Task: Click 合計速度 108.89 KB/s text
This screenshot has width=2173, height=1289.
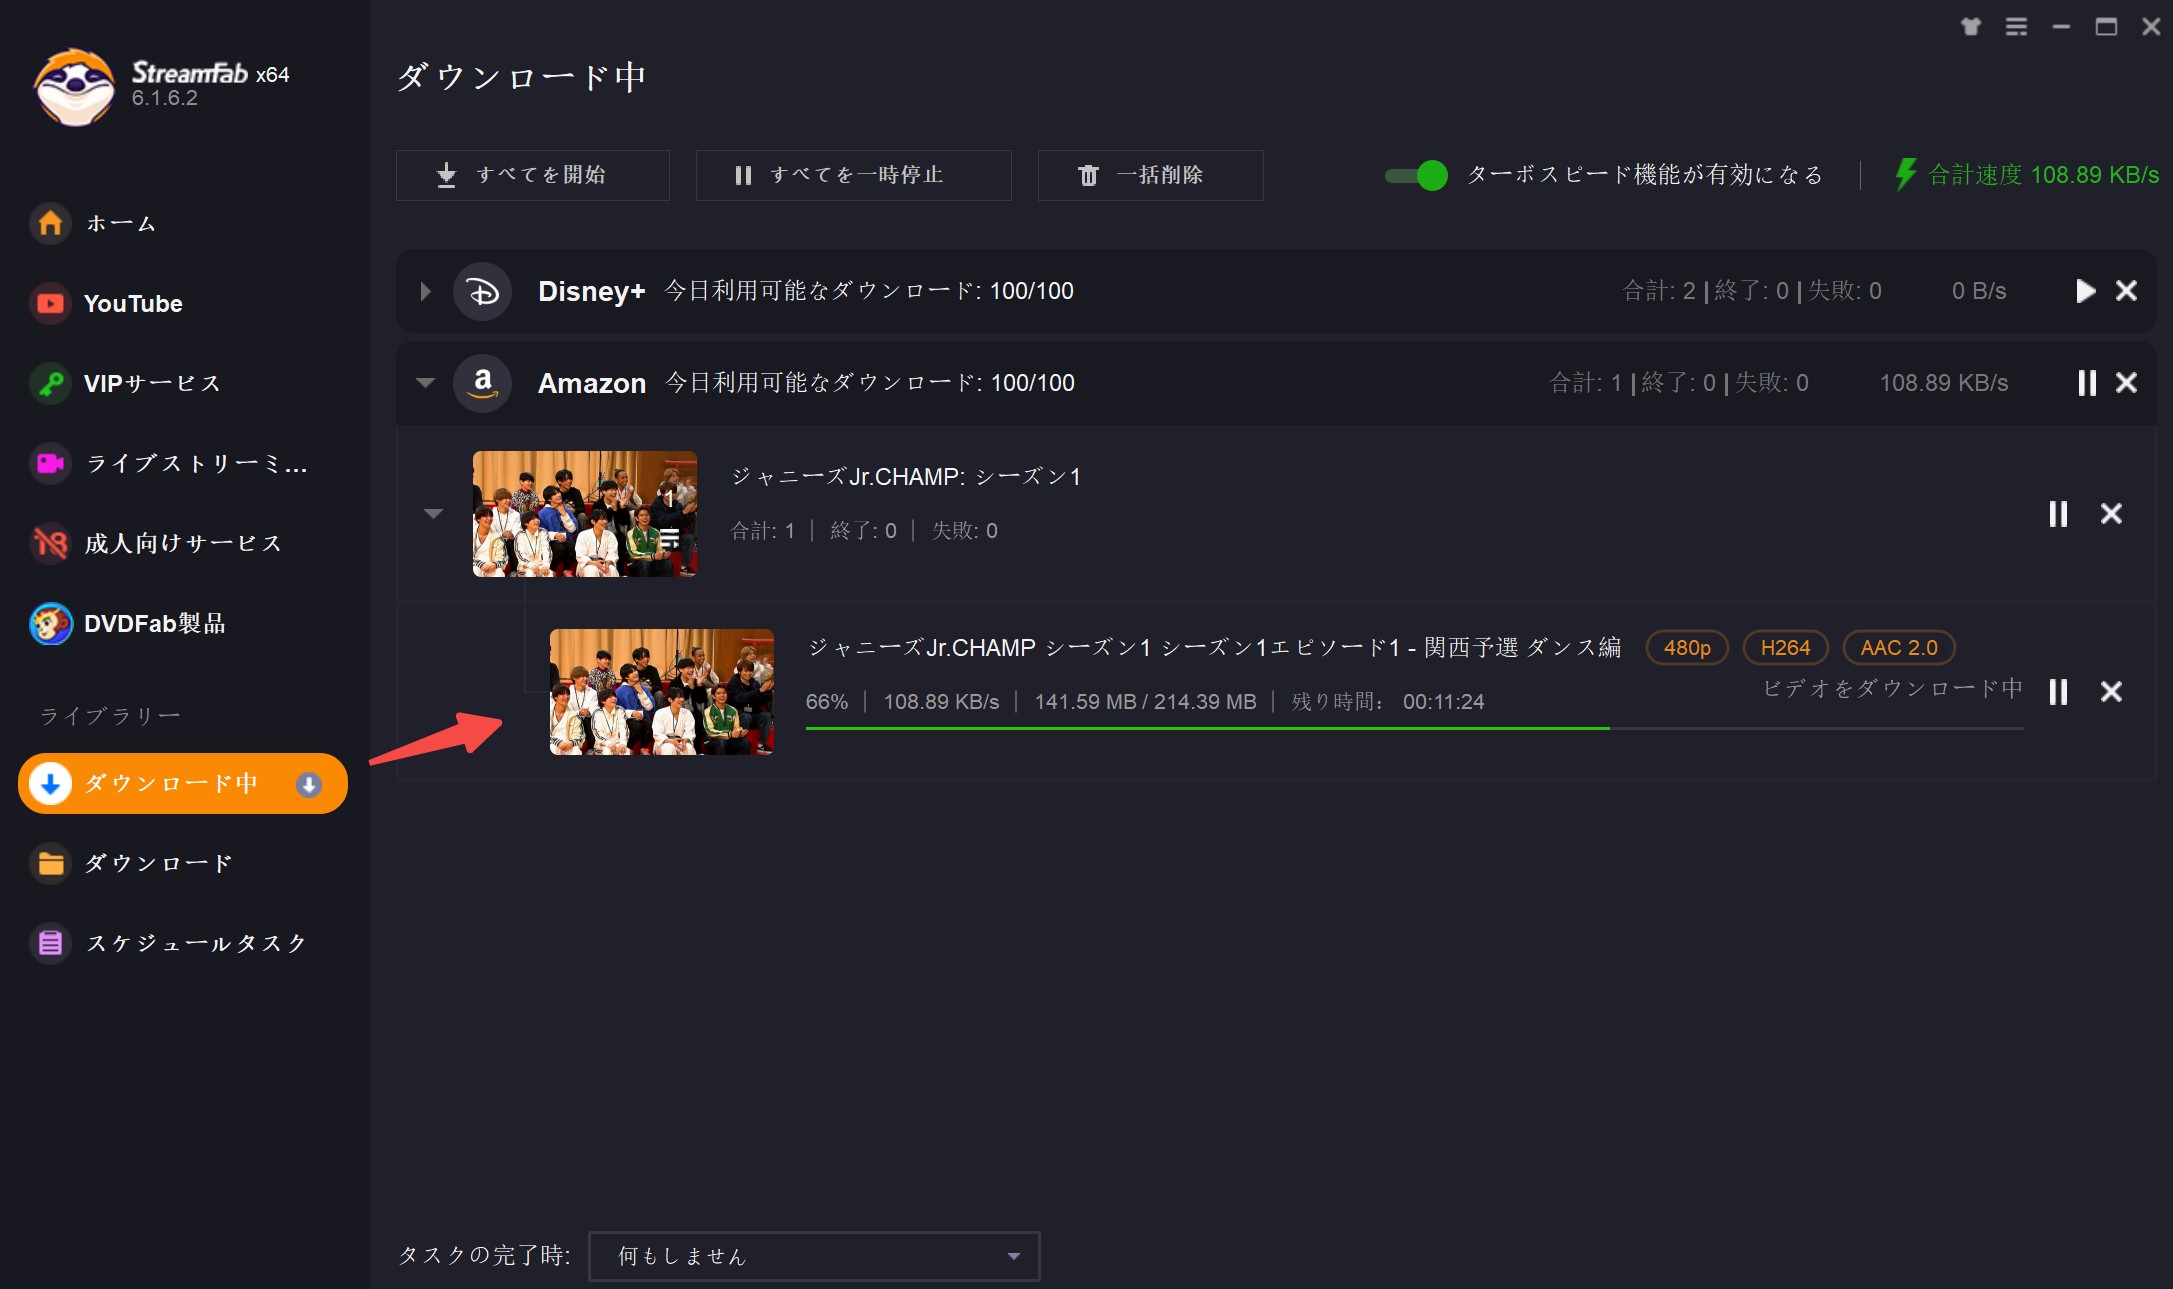Action: (2043, 175)
